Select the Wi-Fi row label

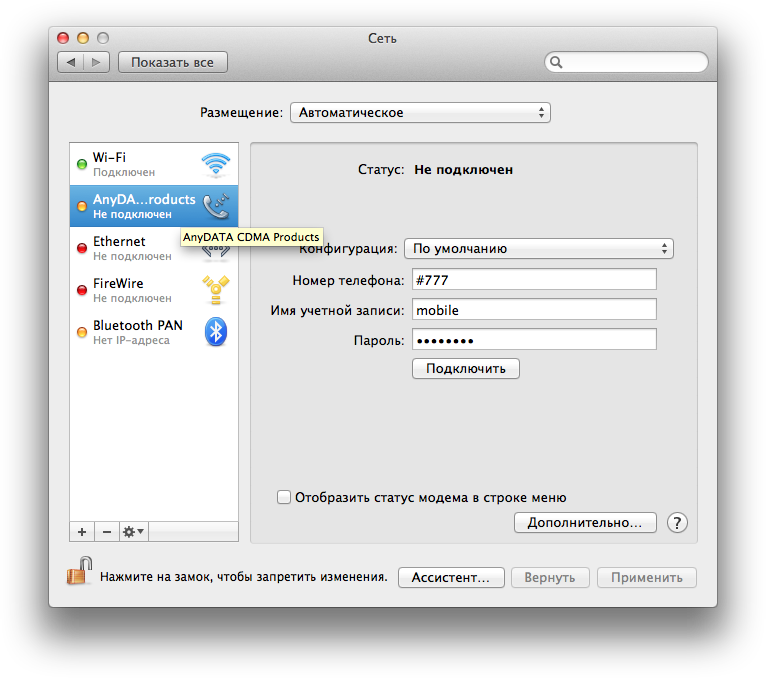pyautogui.click(x=109, y=157)
